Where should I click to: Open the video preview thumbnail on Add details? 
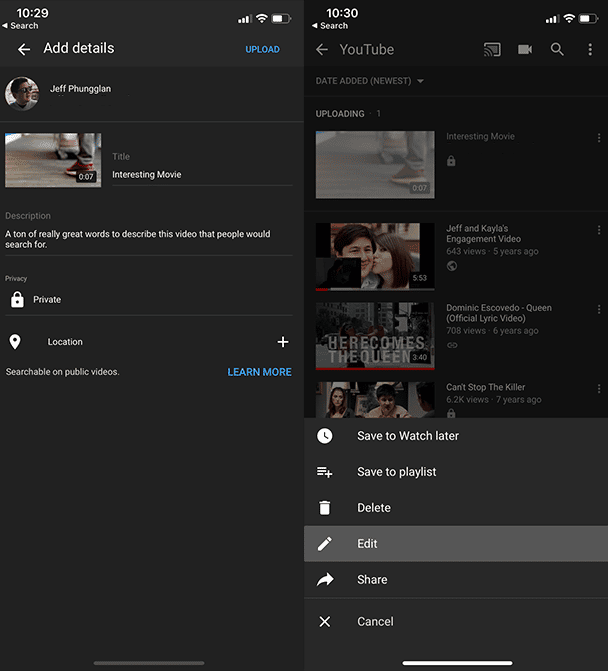coord(53,160)
